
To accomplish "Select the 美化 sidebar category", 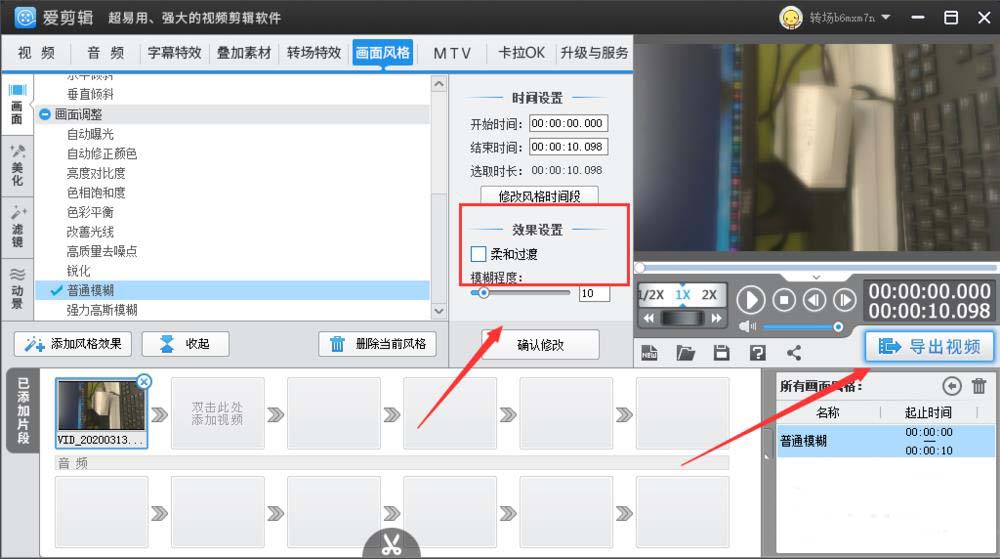I will pos(17,166).
